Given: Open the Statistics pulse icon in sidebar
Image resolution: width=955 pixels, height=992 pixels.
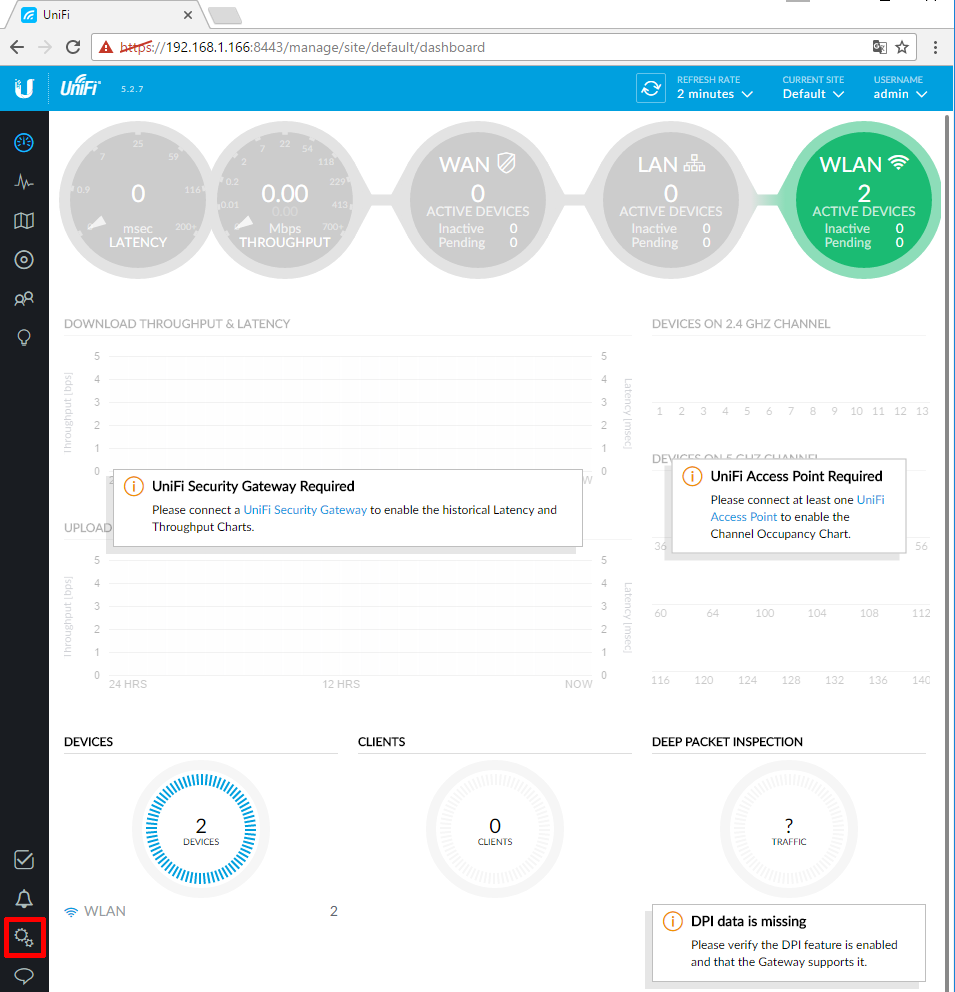Looking at the screenshot, I should [x=24, y=182].
